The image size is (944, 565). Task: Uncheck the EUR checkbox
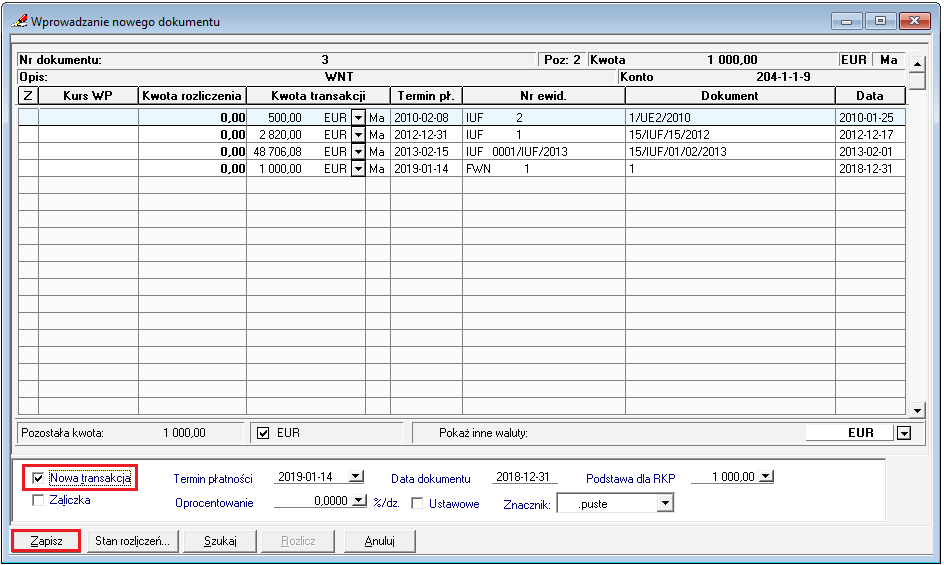263,433
